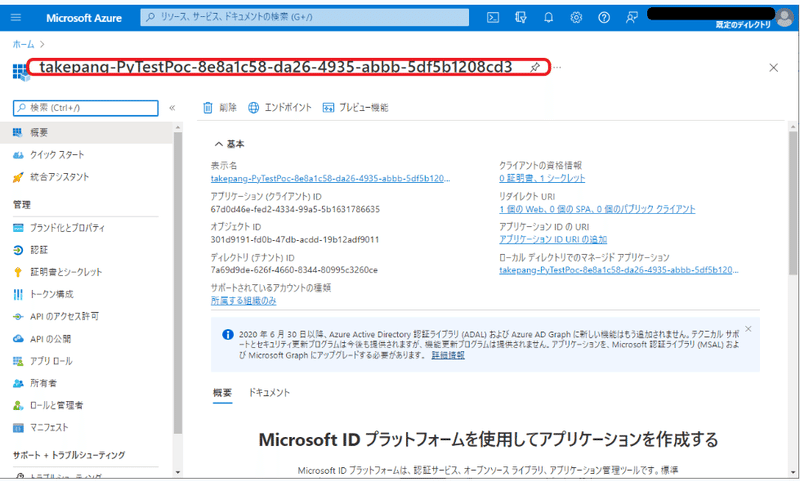Open the feedback icon in top bar
800x481 pixels.
click(x=632, y=17)
